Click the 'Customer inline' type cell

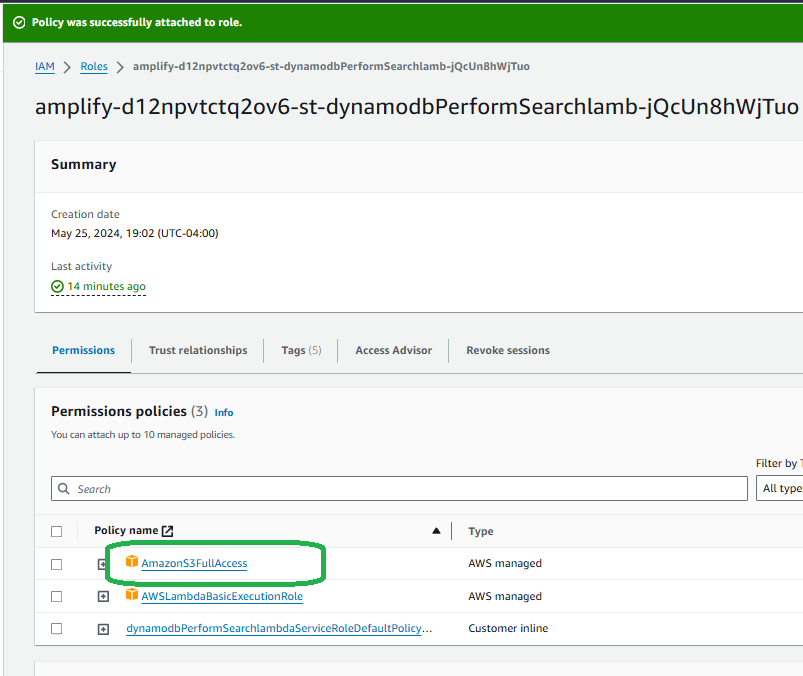point(508,628)
